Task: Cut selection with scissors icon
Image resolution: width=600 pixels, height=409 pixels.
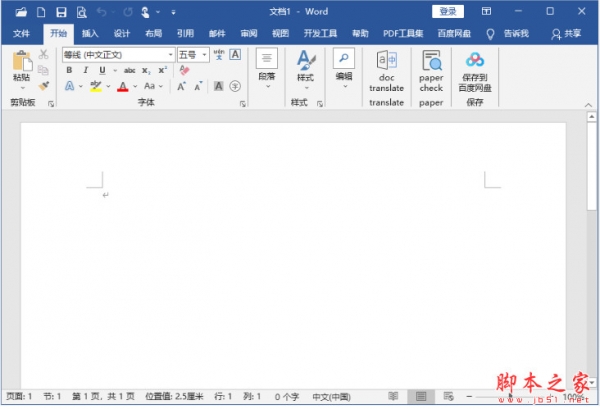Action: point(43,54)
